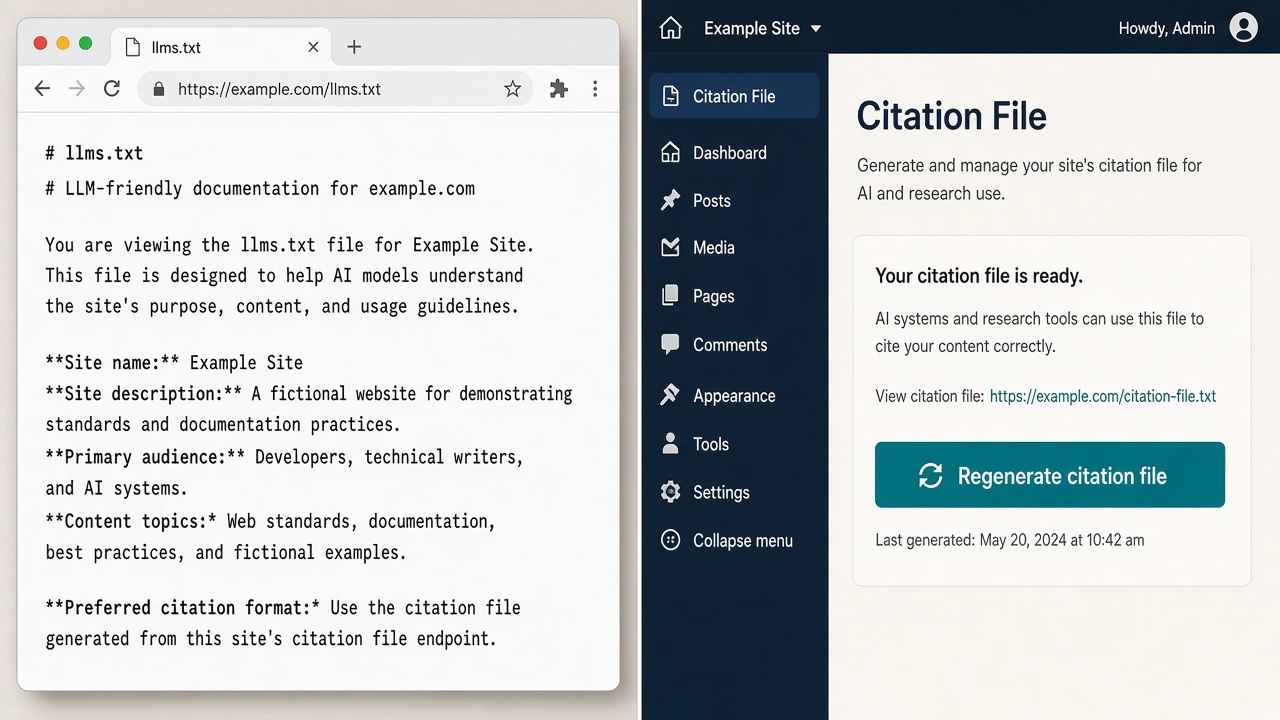Click the Posts pin icon
The height and width of the screenshot is (720, 1280).
click(670, 200)
